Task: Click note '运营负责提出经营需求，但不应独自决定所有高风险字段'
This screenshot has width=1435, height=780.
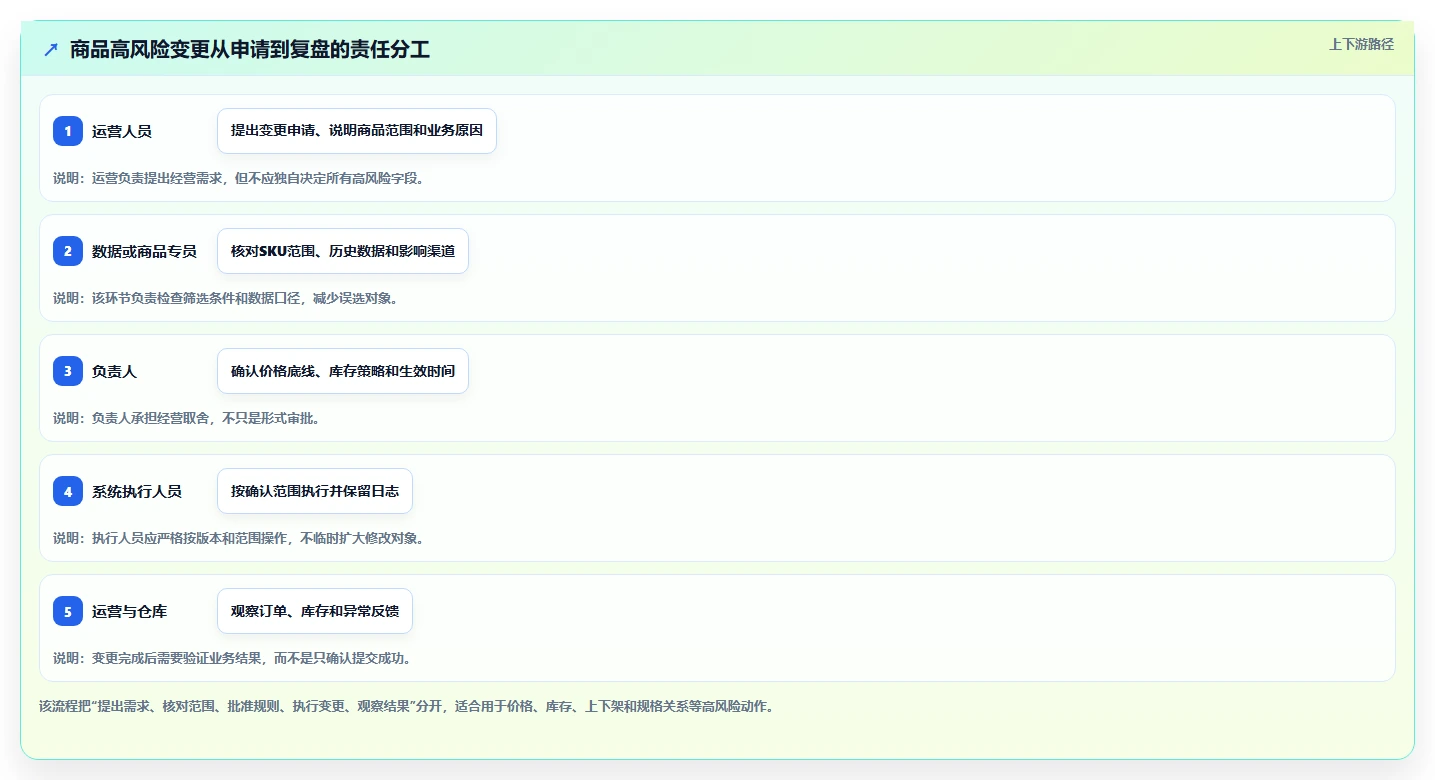Action: point(239,178)
